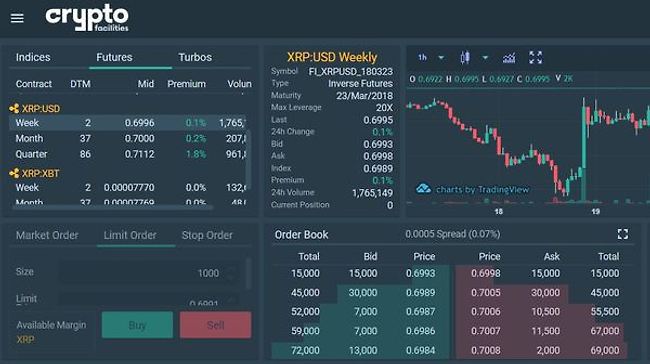Click the XRP:USD Weekly title
The image size is (650, 364).
pos(332,57)
